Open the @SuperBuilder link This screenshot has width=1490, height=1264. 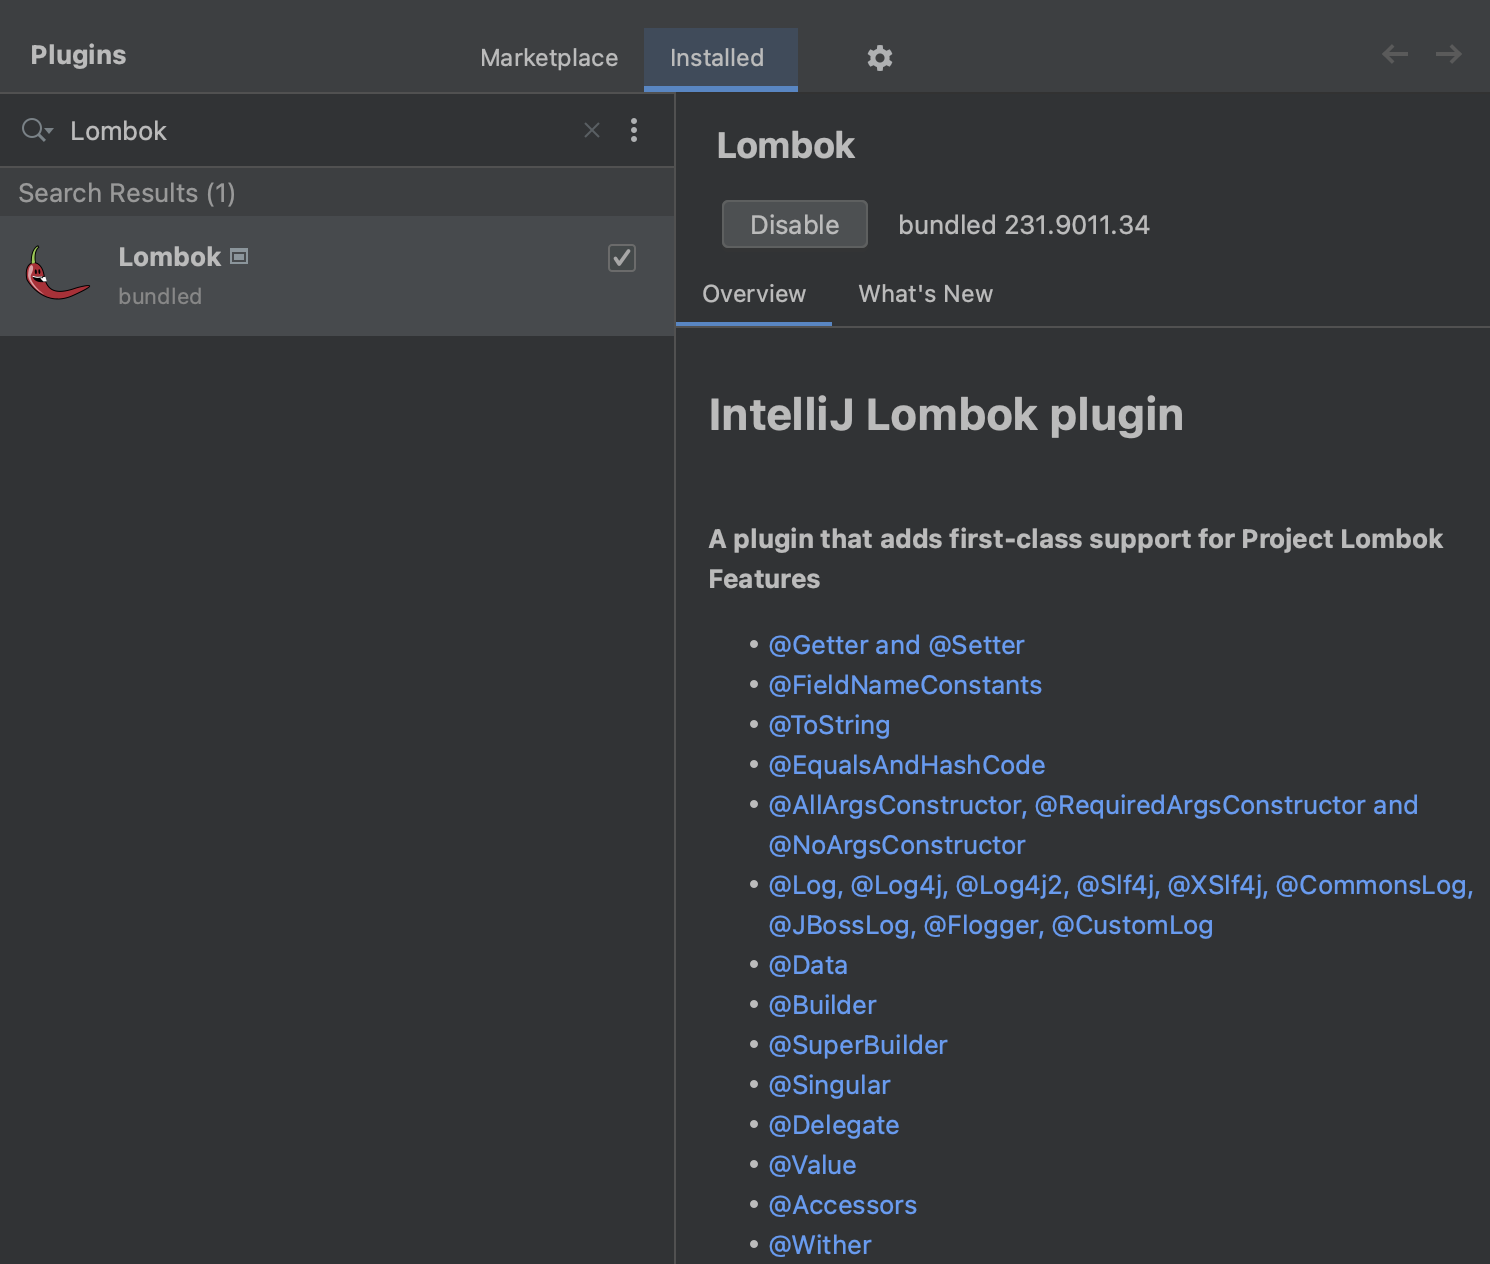pyautogui.click(x=858, y=1045)
